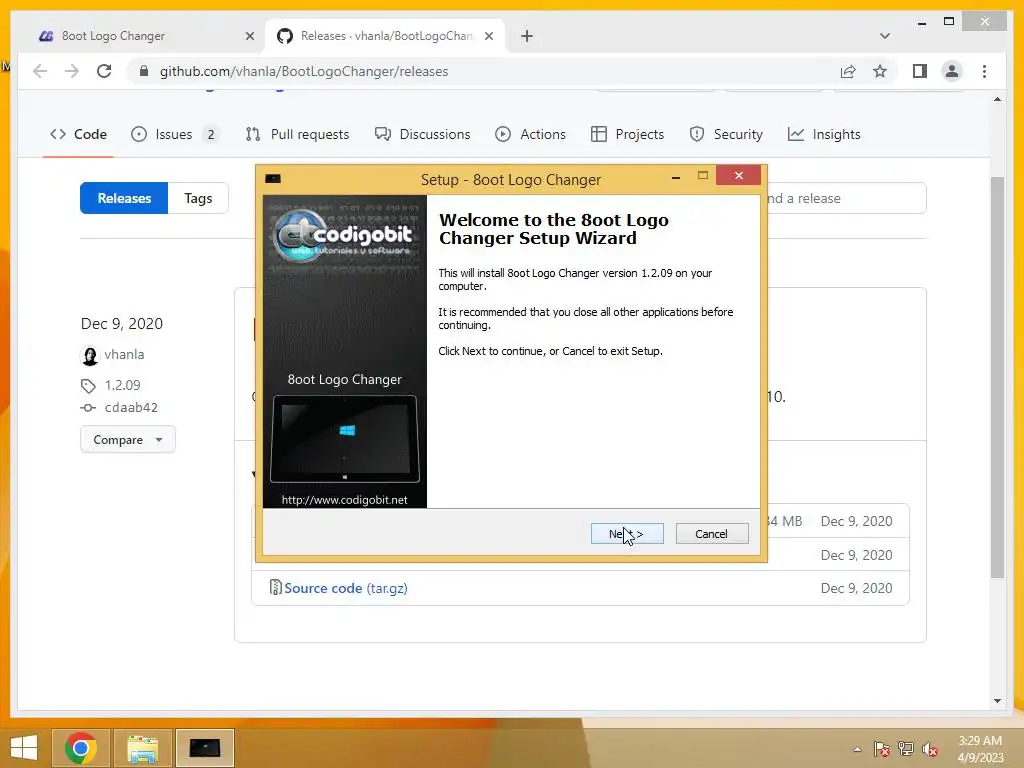Open the Projects tab
Image resolution: width=1024 pixels, height=768 pixels.
point(627,134)
